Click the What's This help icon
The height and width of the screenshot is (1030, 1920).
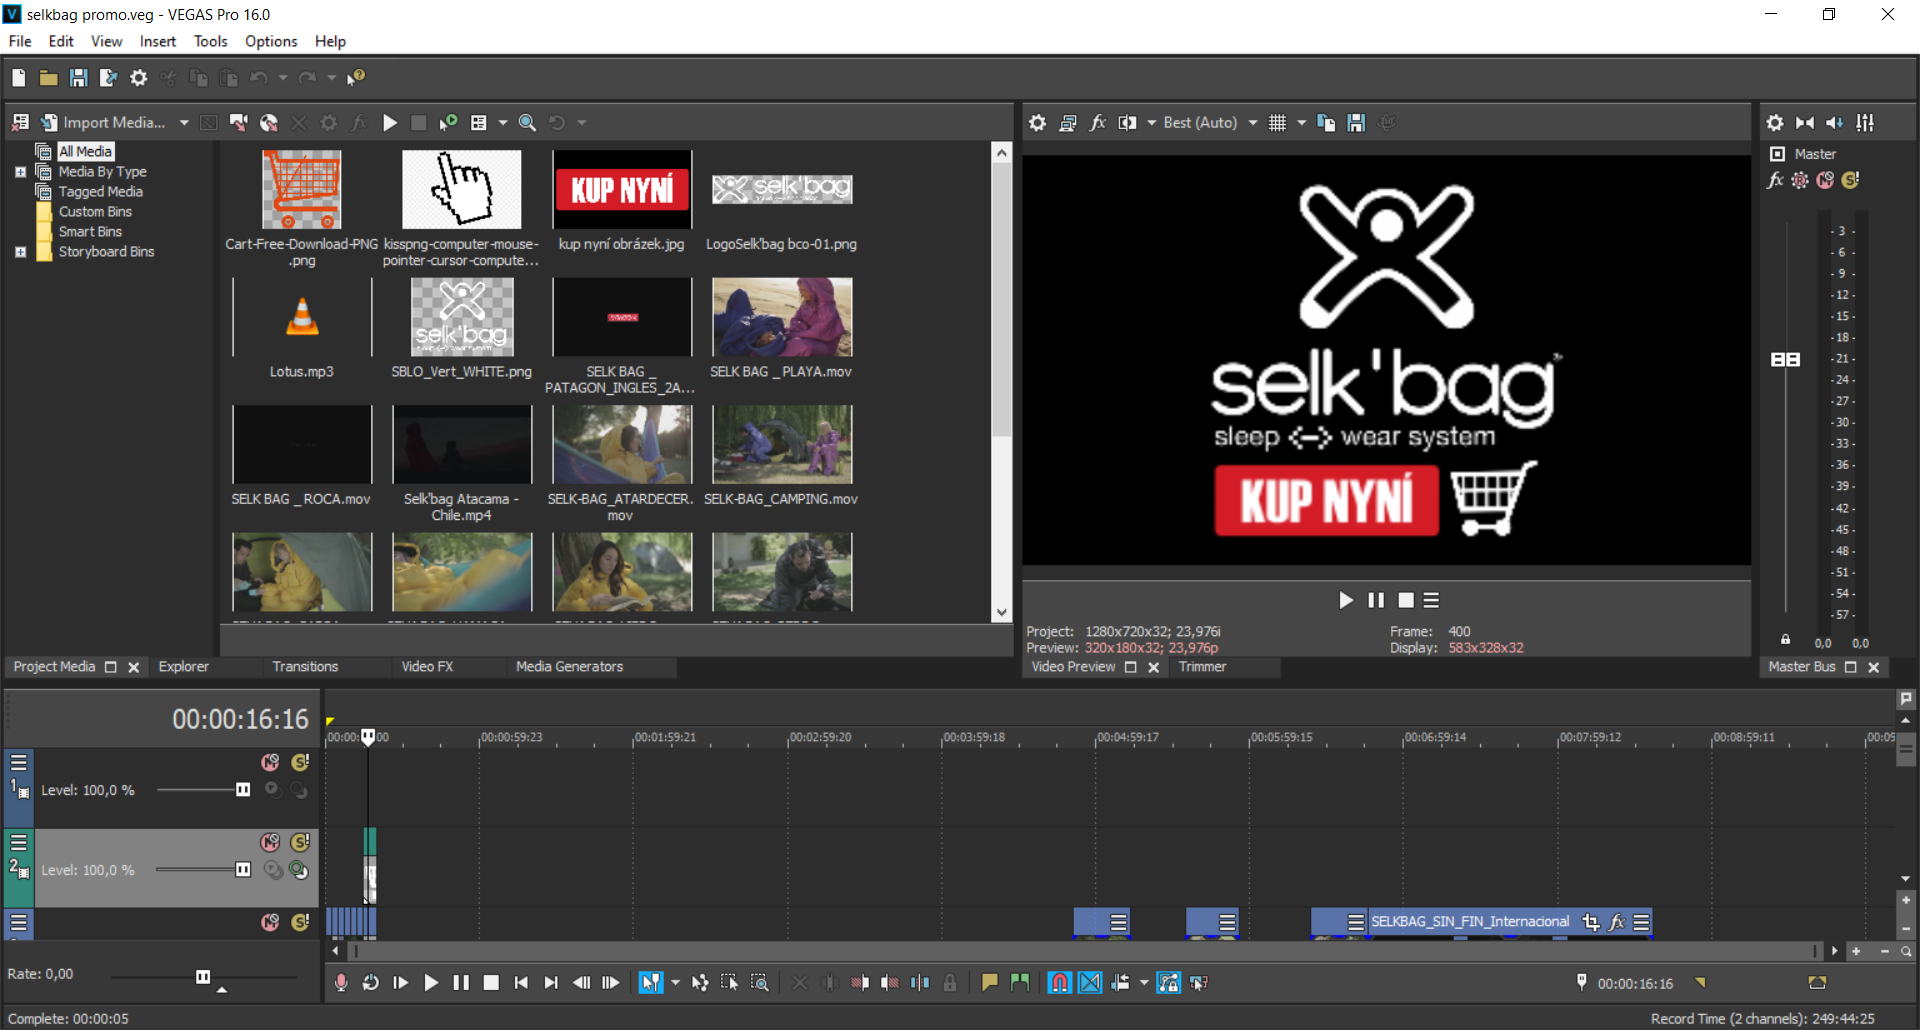coord(356,78)
